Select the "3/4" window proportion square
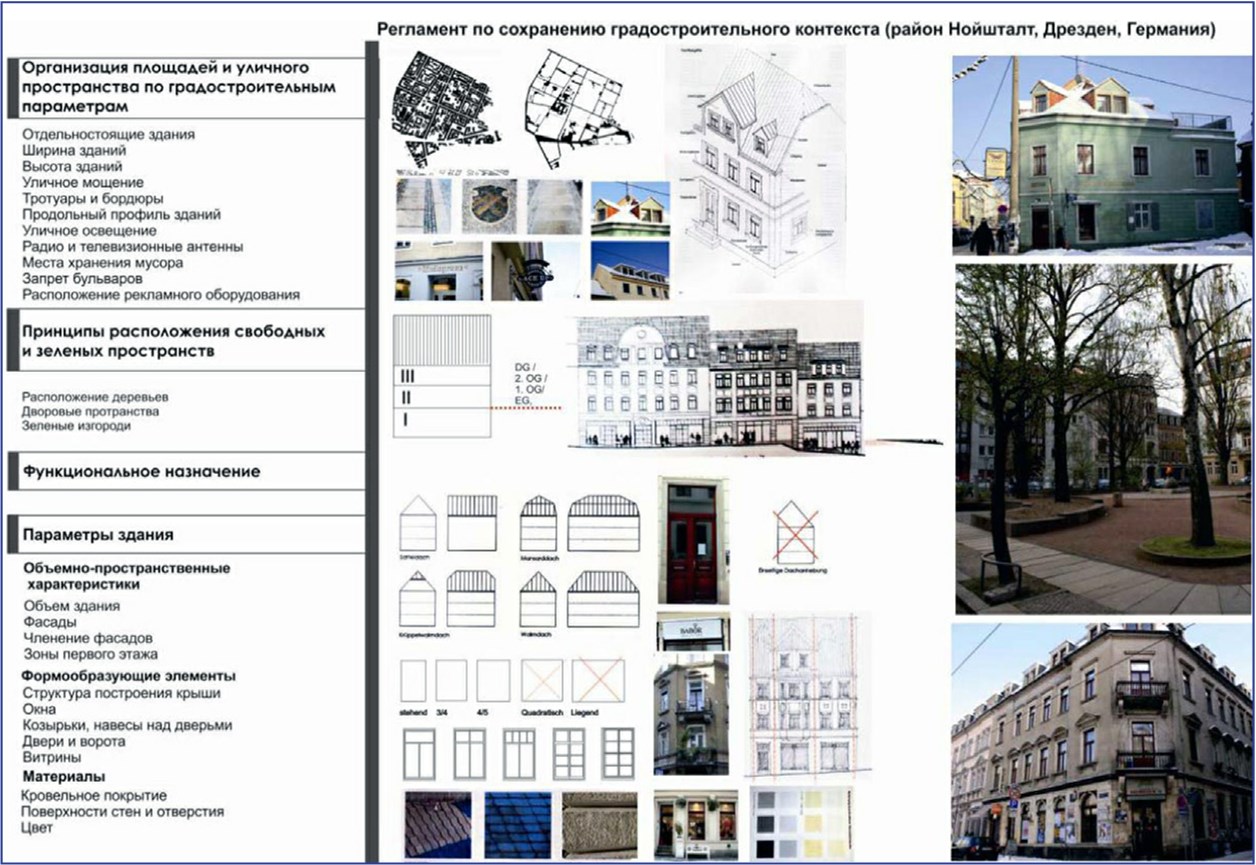The width and height of the screenshot is (1256, 865). tap(451, 680)
